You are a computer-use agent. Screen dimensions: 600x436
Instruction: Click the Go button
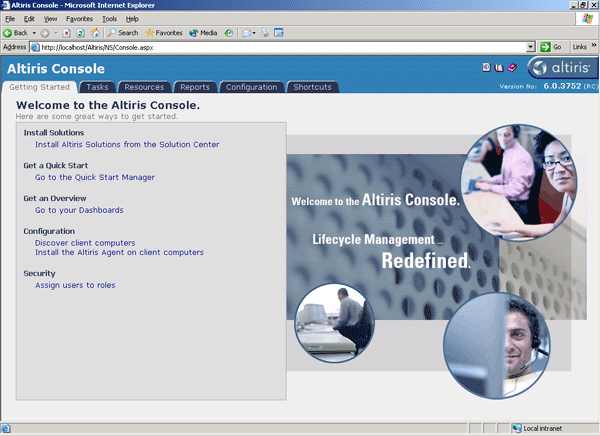pos(551,47)
